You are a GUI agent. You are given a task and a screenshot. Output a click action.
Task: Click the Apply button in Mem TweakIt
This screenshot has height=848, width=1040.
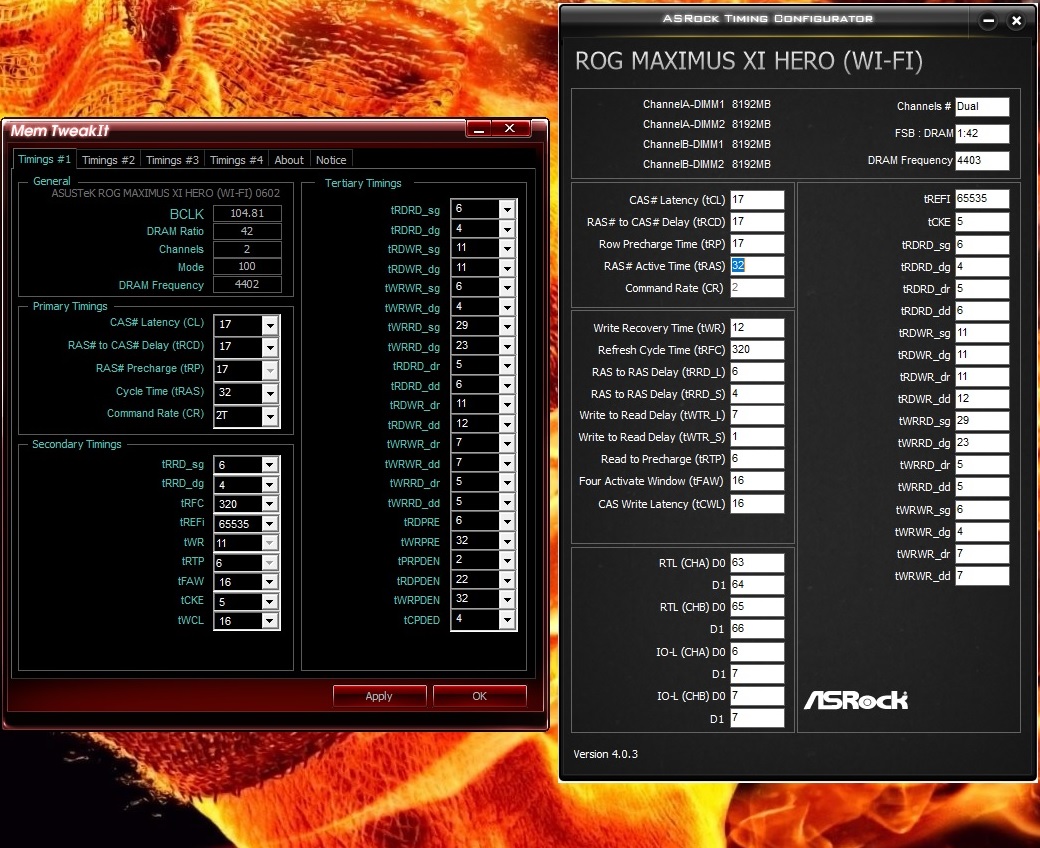point(379,696)
